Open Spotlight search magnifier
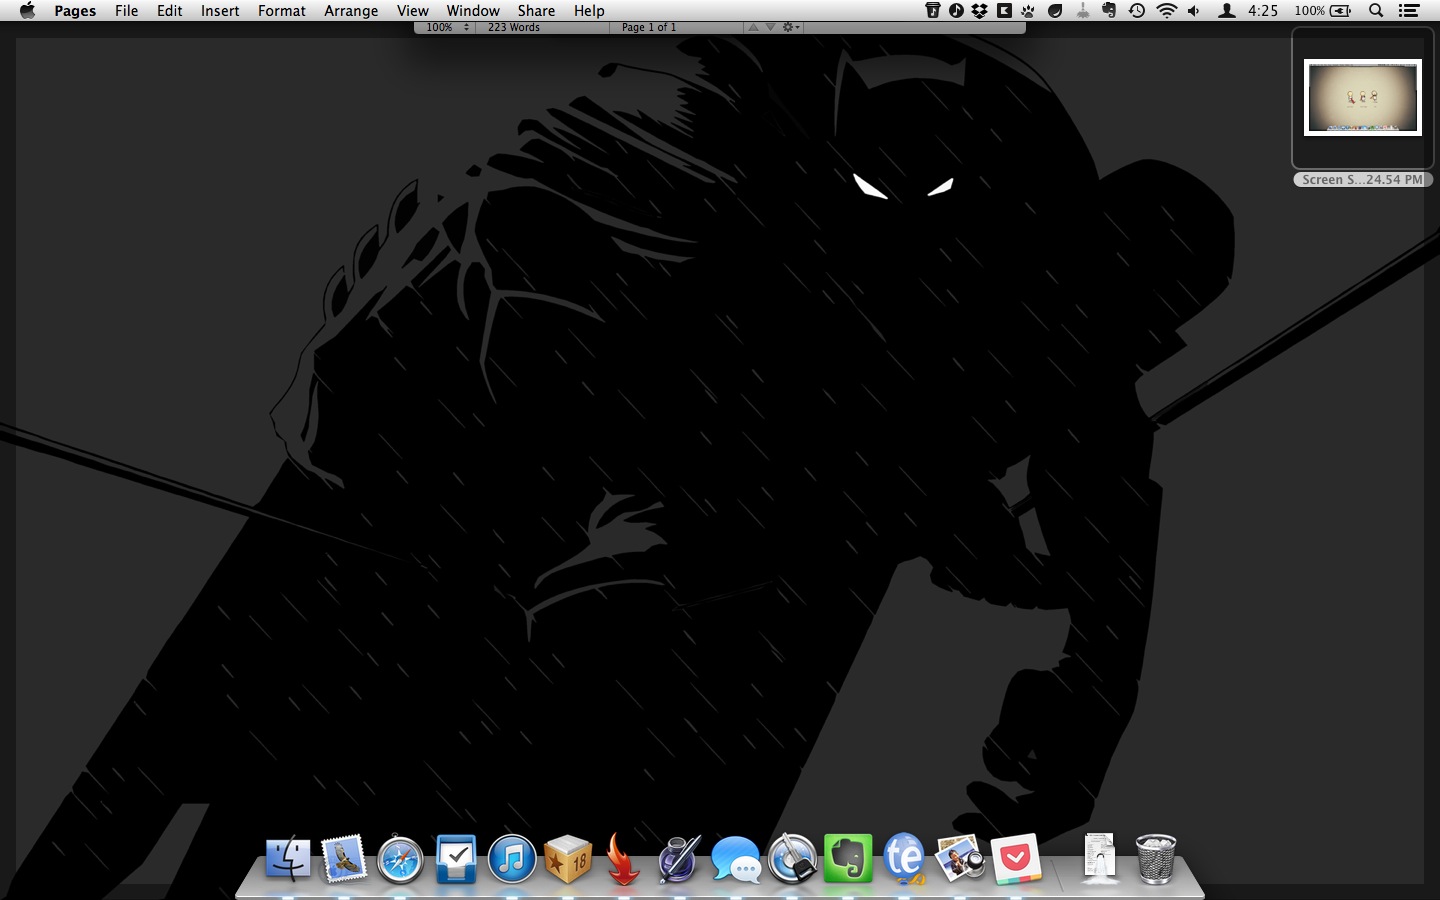The image size is (1440, 900). [x=1376, y=11]
